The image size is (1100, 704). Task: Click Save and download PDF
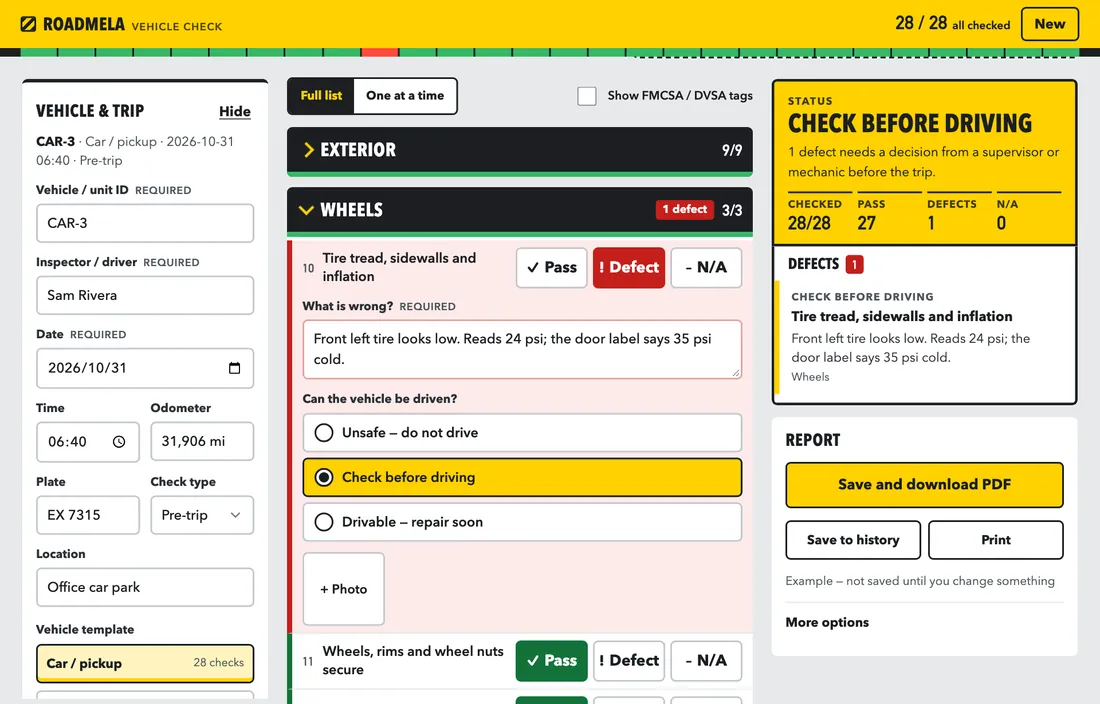[x=924, y=485]
